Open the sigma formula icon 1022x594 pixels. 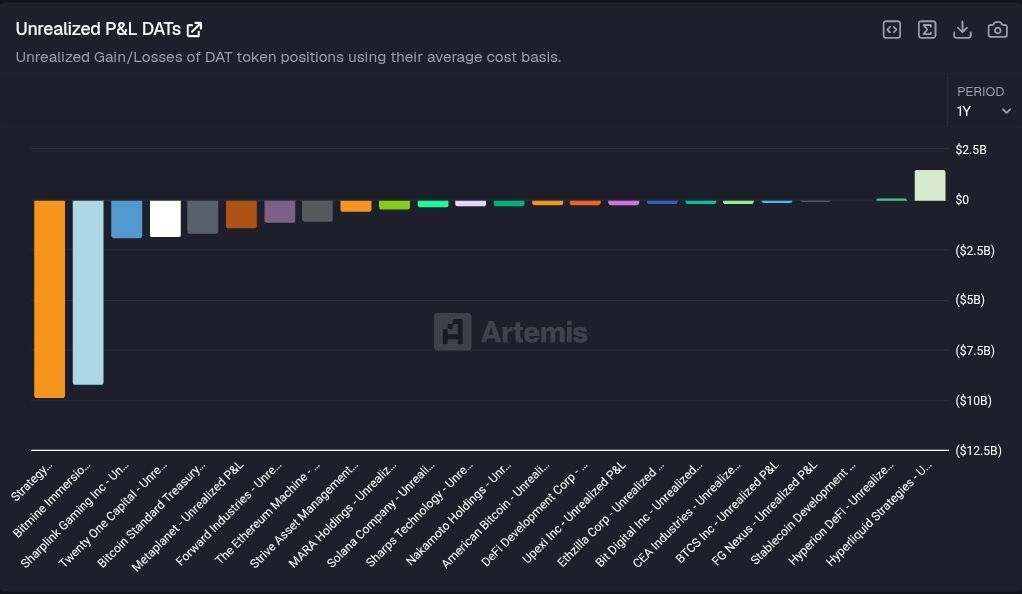click(x=927, y=29)
